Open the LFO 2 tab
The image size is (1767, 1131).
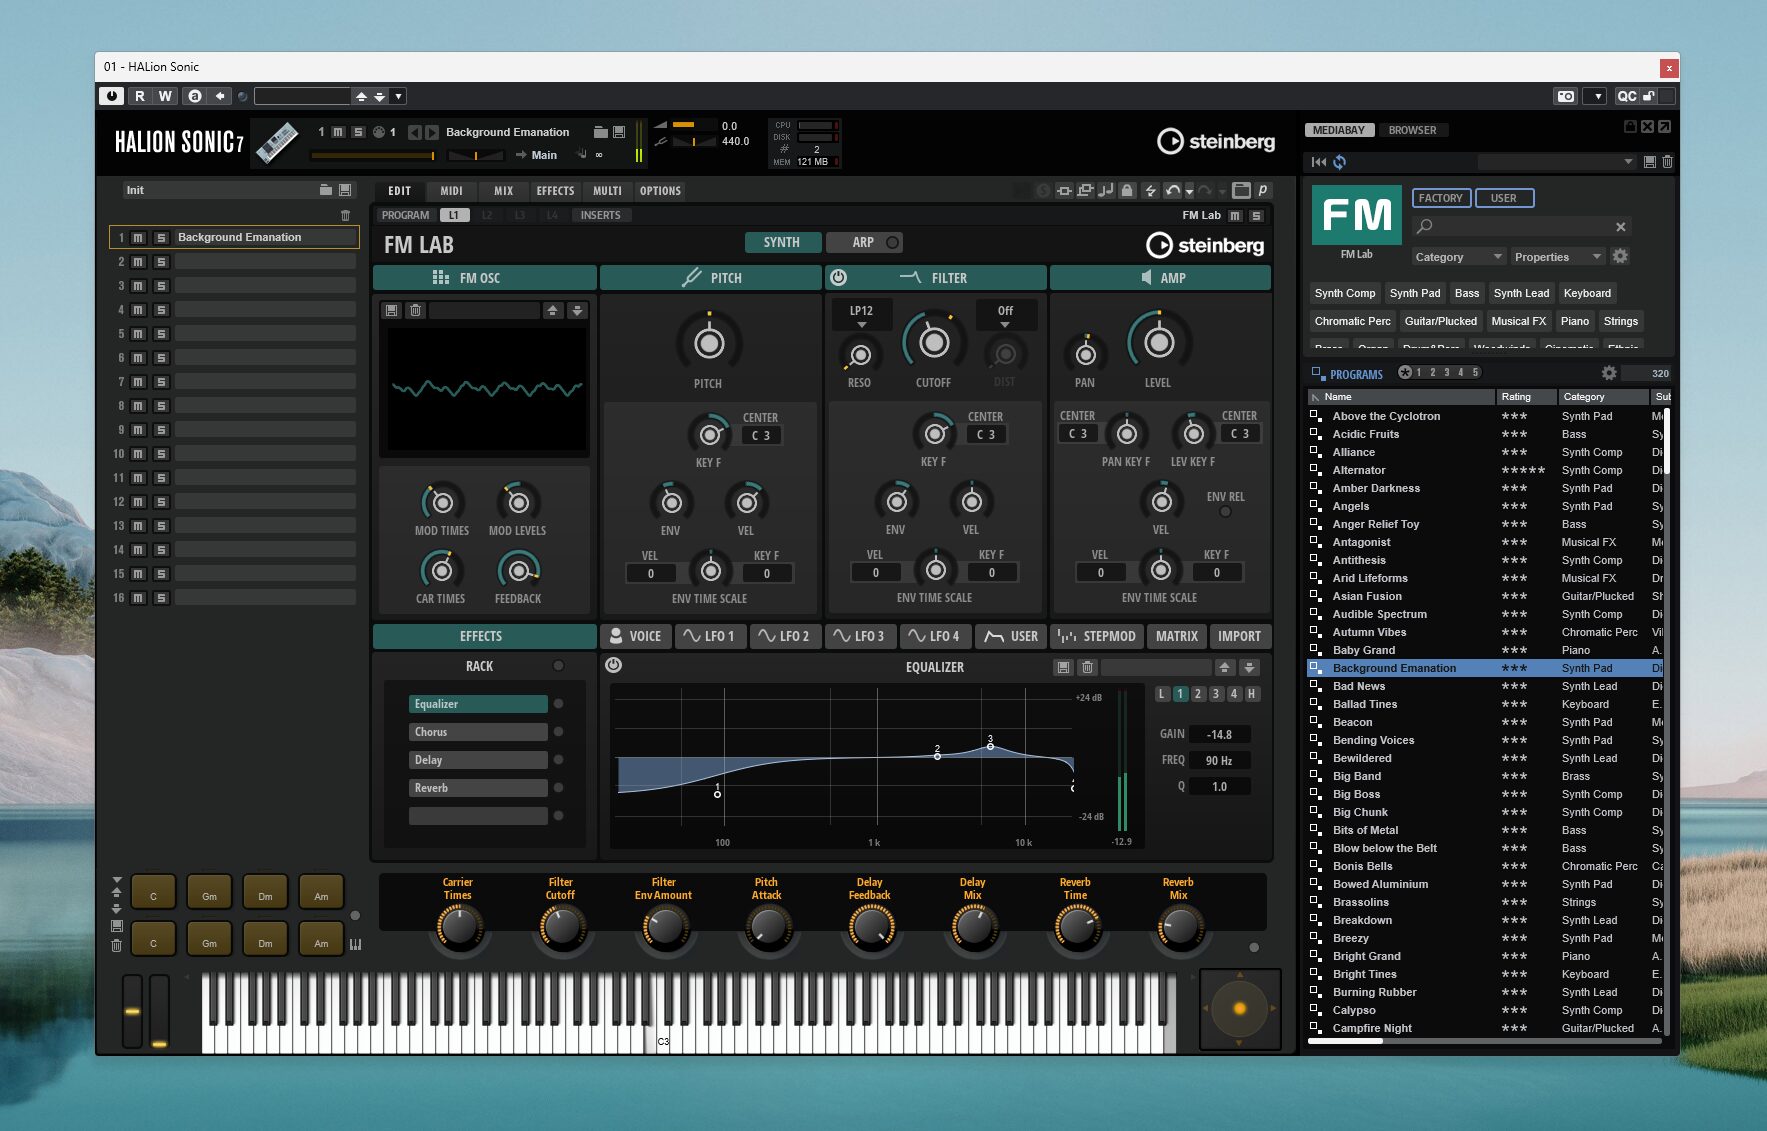click(x=784, y=636)
